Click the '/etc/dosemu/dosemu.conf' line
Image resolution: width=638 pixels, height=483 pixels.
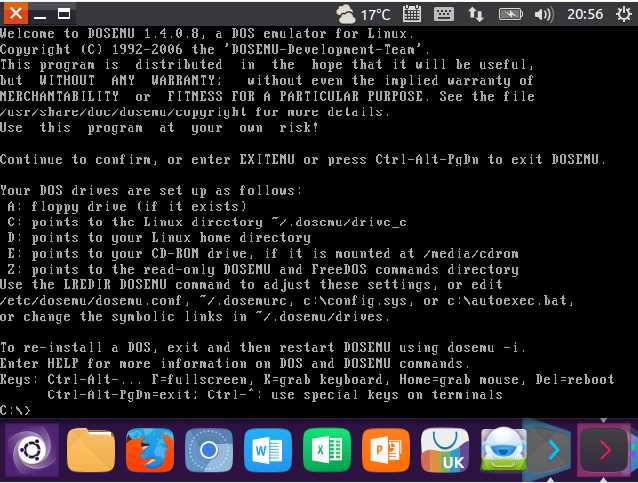287,301
